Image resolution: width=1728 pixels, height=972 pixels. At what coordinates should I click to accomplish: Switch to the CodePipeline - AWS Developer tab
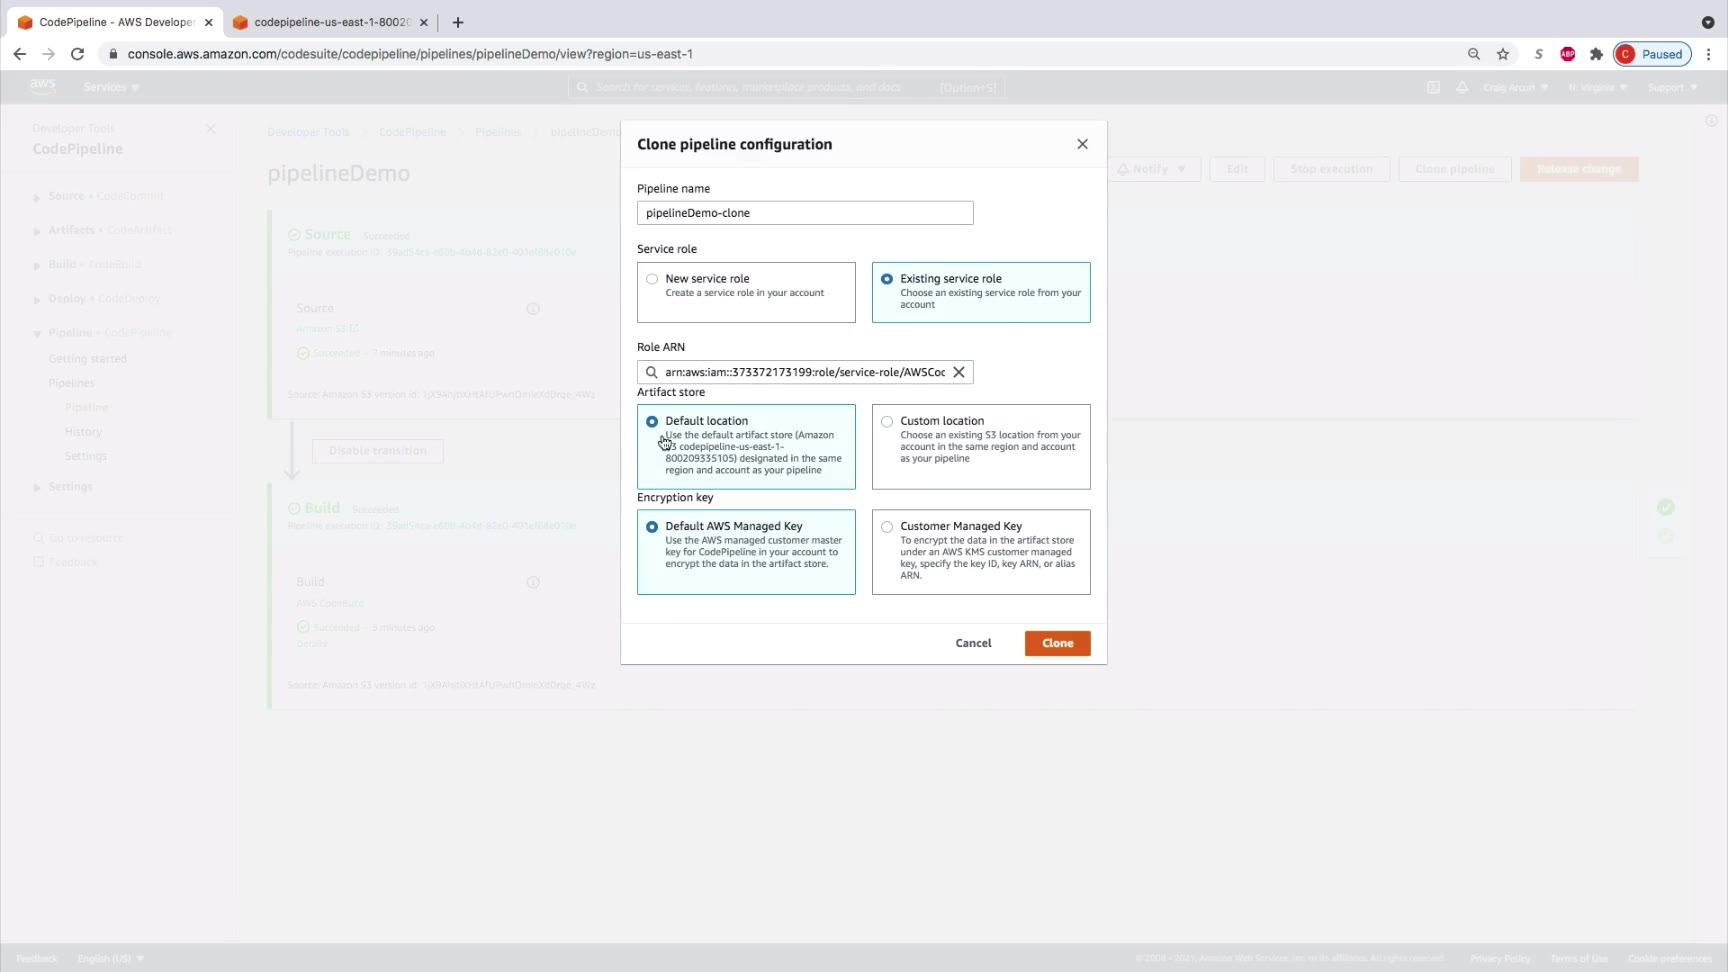coord(115,22)
